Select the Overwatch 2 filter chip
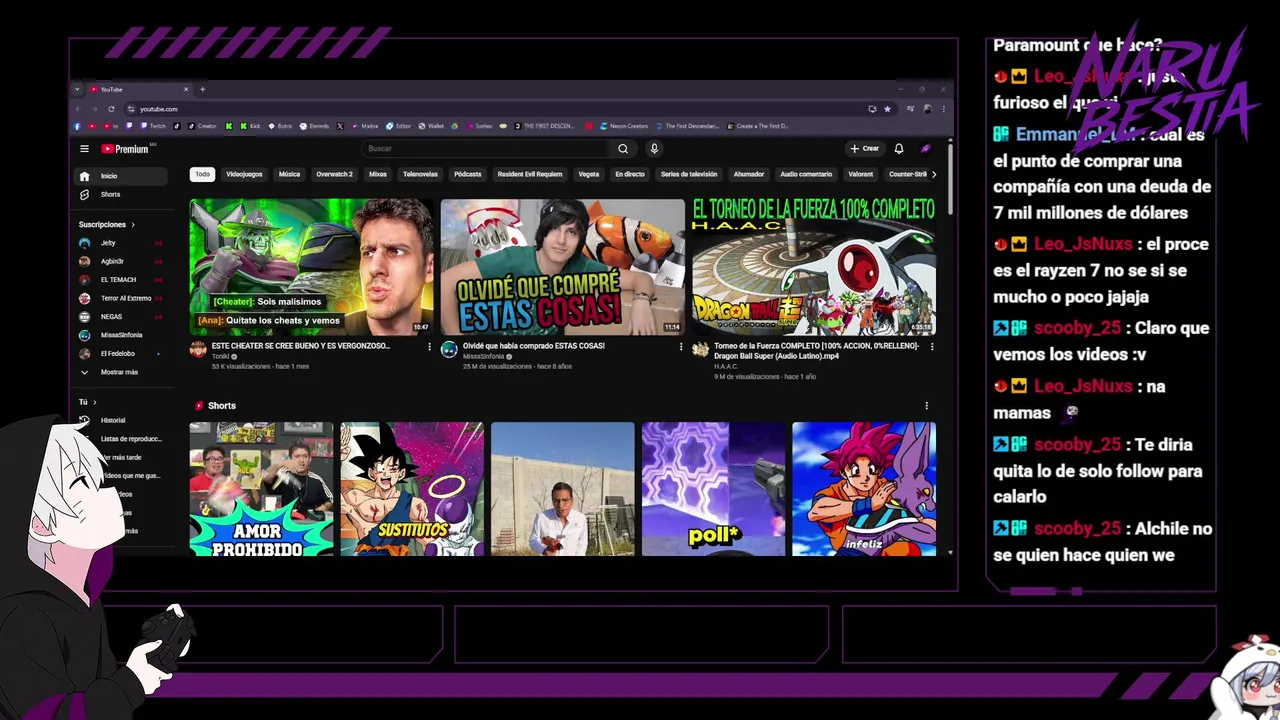 point(334,174)
